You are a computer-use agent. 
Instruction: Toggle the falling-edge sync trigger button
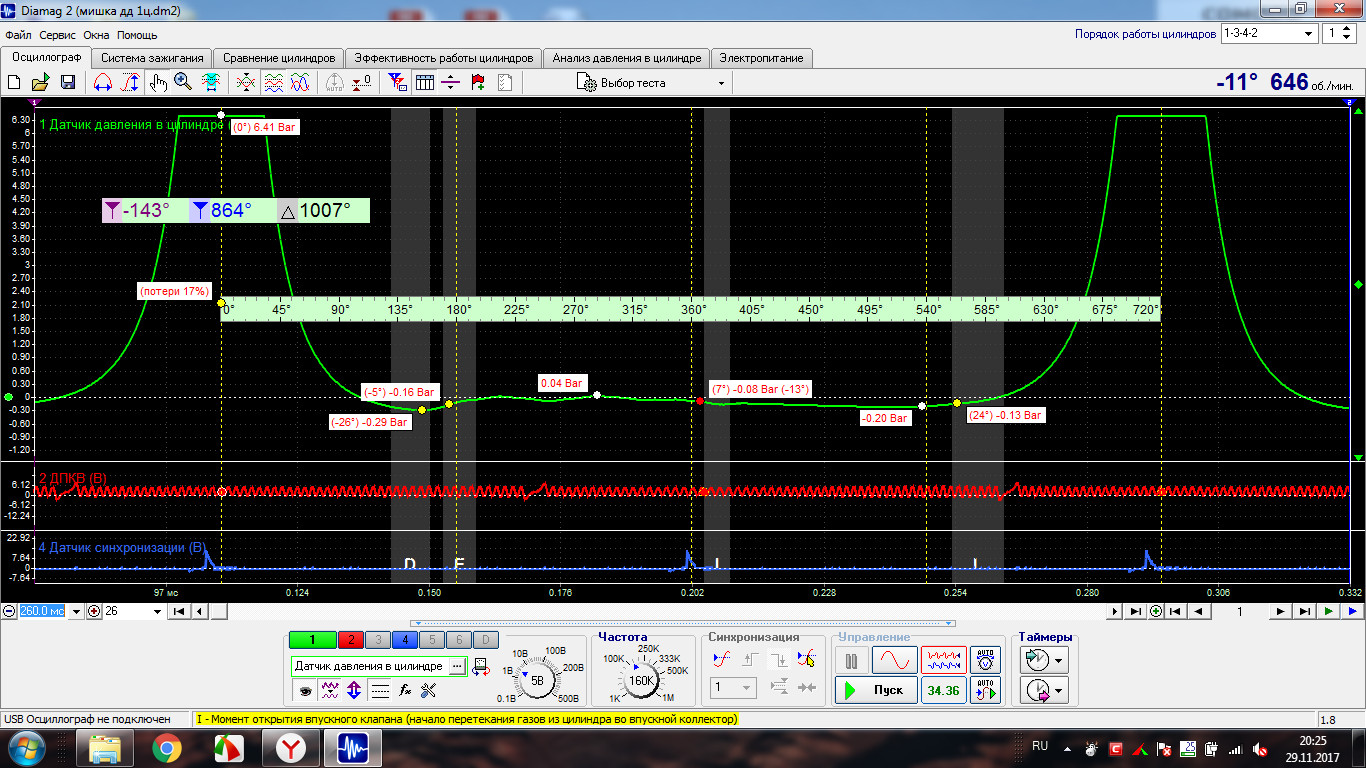point(778,660)
